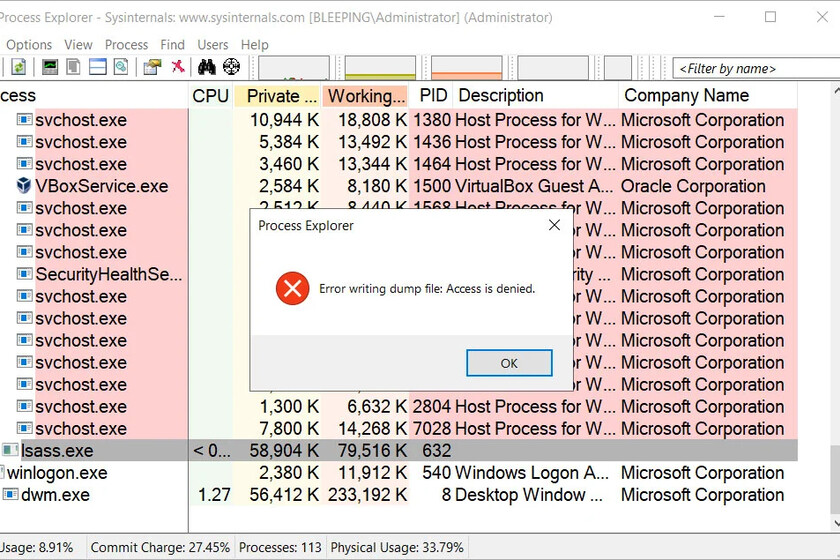Sort by the Private Bytes column header
The width and height of the screenshot is (840, 560).
[x=277, y=96]
